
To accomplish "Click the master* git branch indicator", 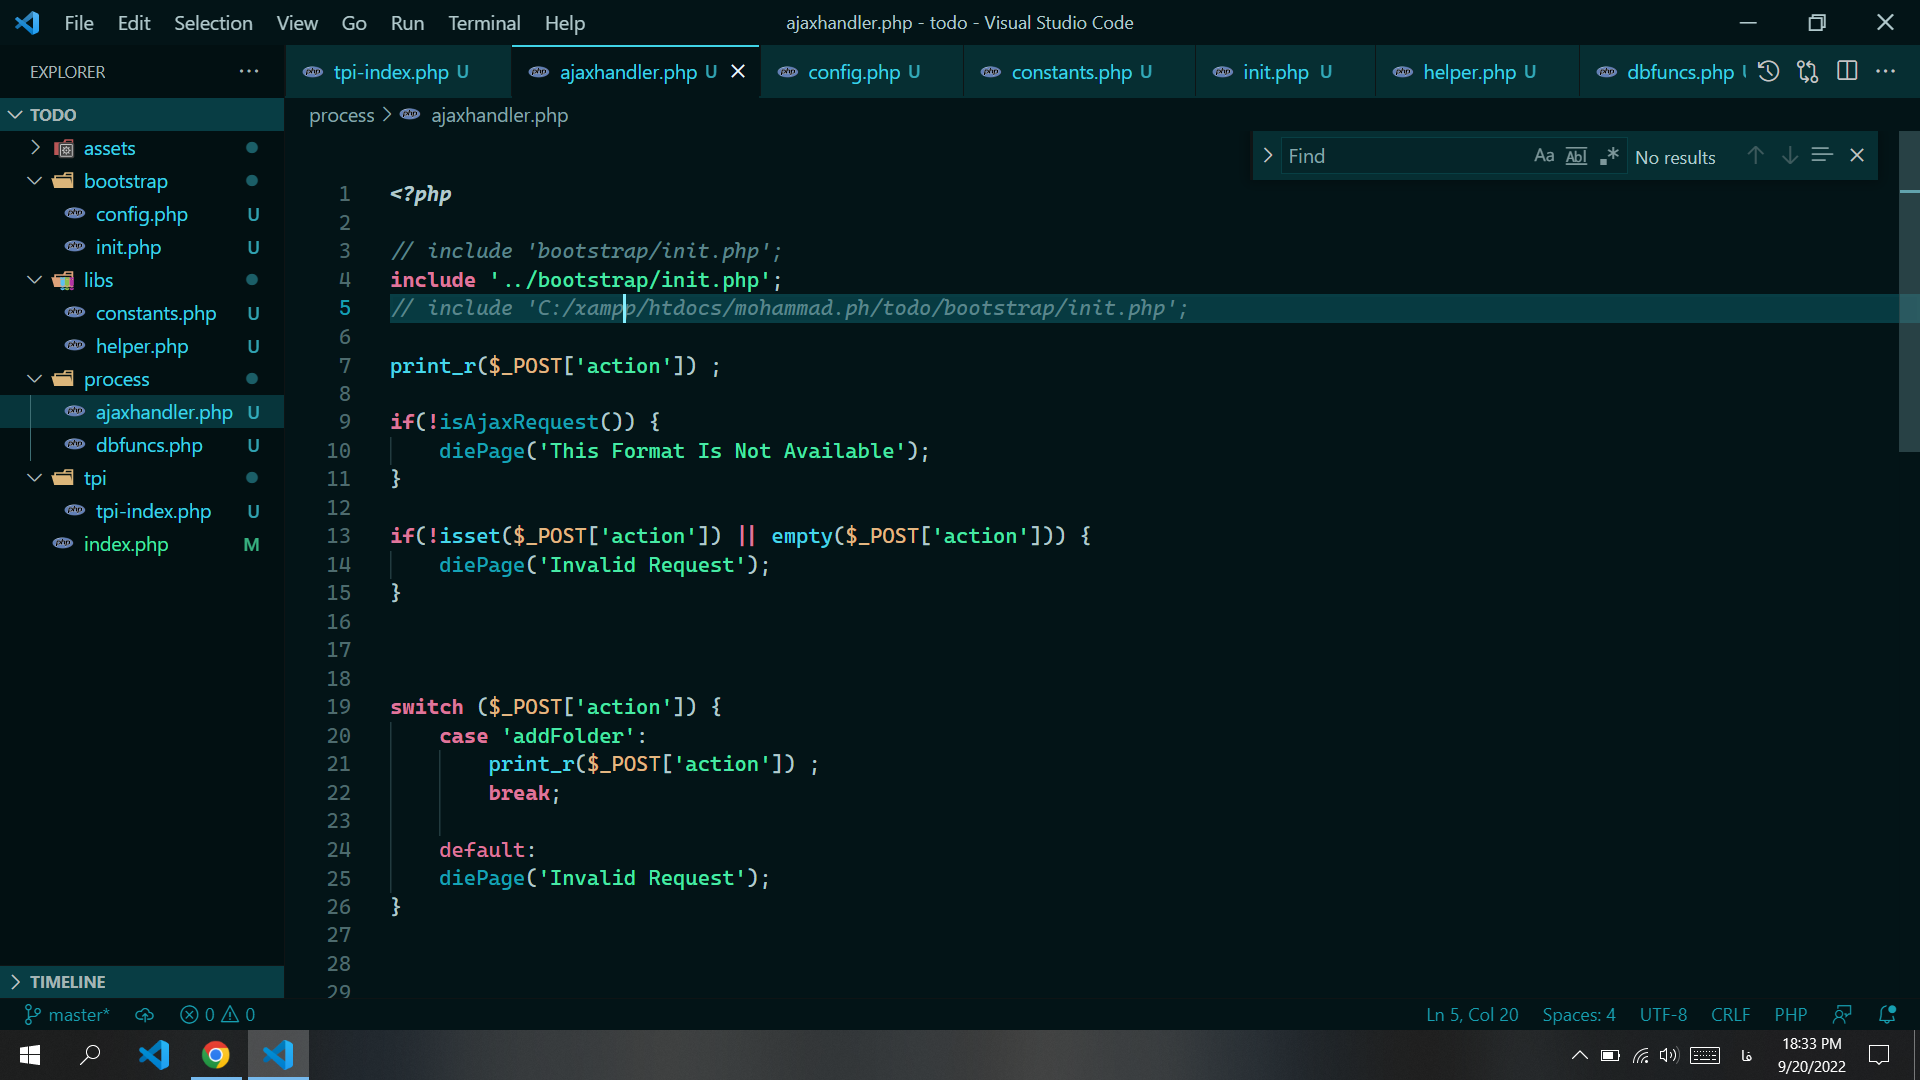I will tap(67, 1014).
